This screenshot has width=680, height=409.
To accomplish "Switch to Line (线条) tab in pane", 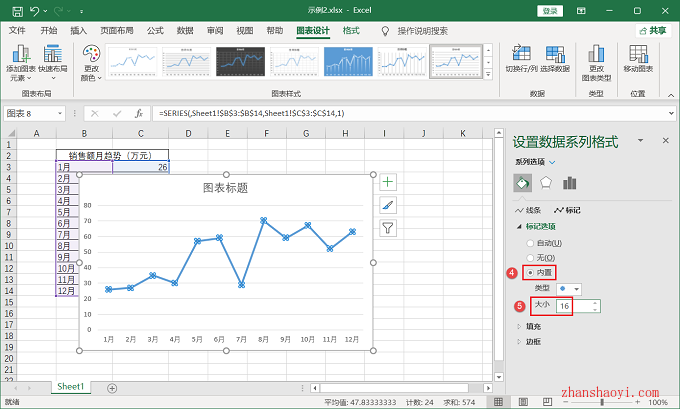I will coord(528,210).
